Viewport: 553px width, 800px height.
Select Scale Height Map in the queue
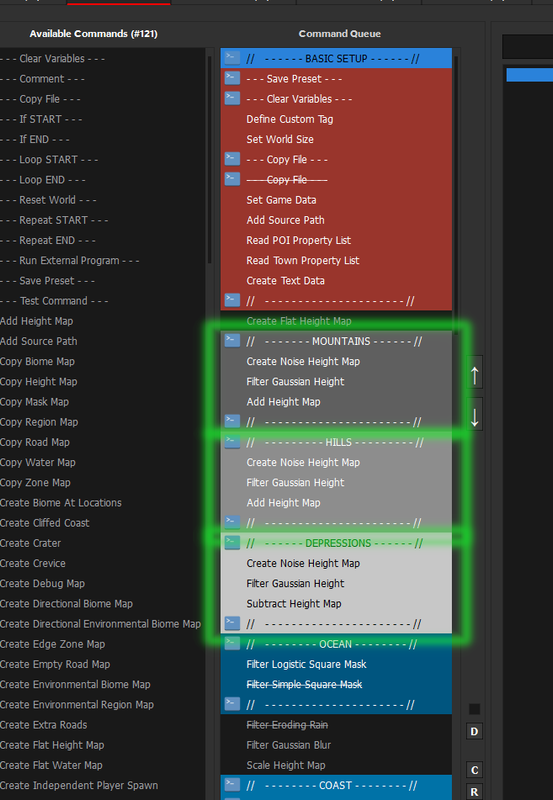tap(336, 765)
